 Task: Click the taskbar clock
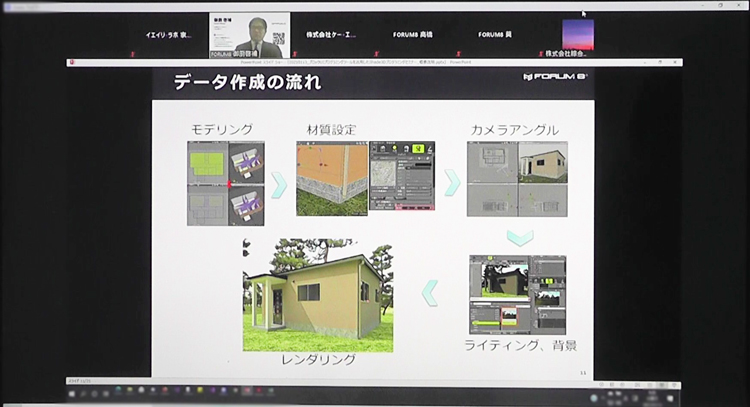653,396
